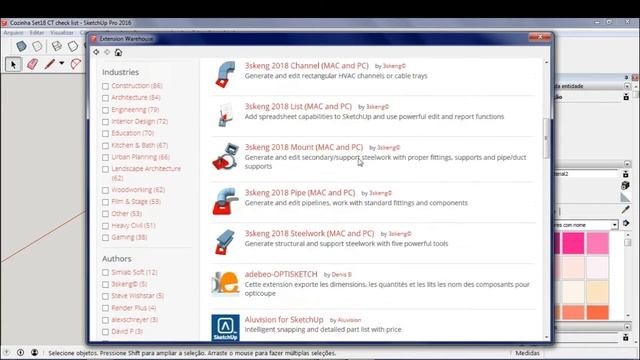Open 3skeng 2018 Pipe (MAC and PC) link
The height and width of the screenshot is (360, 640).
point(300,192)
